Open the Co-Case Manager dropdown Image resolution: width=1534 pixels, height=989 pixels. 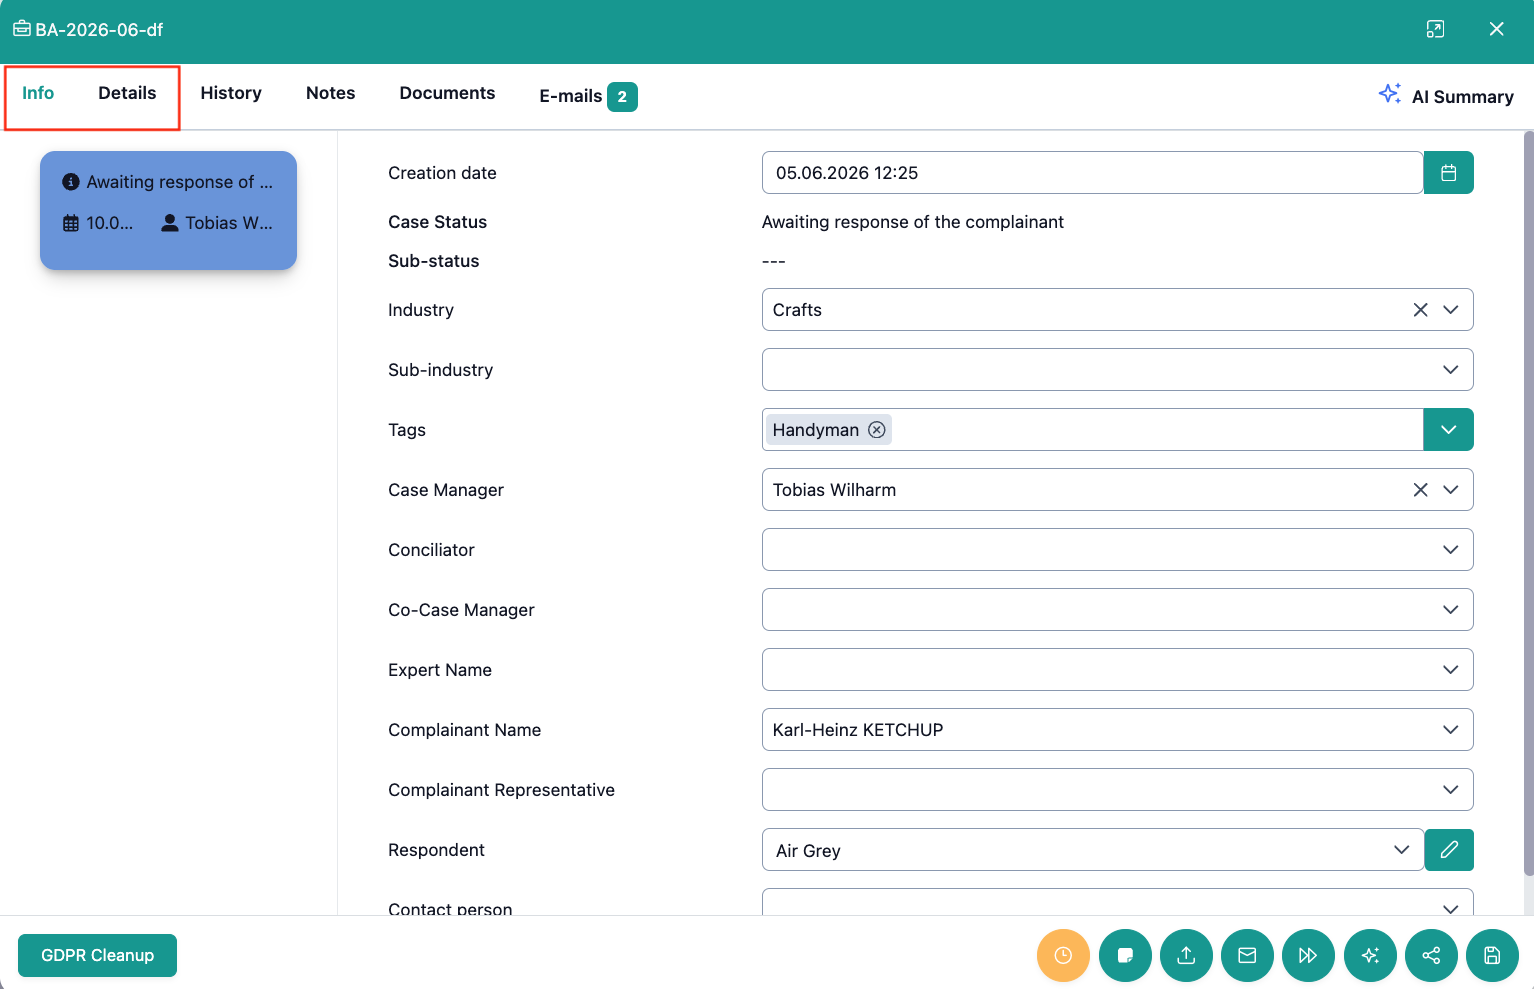(1451, 610)
